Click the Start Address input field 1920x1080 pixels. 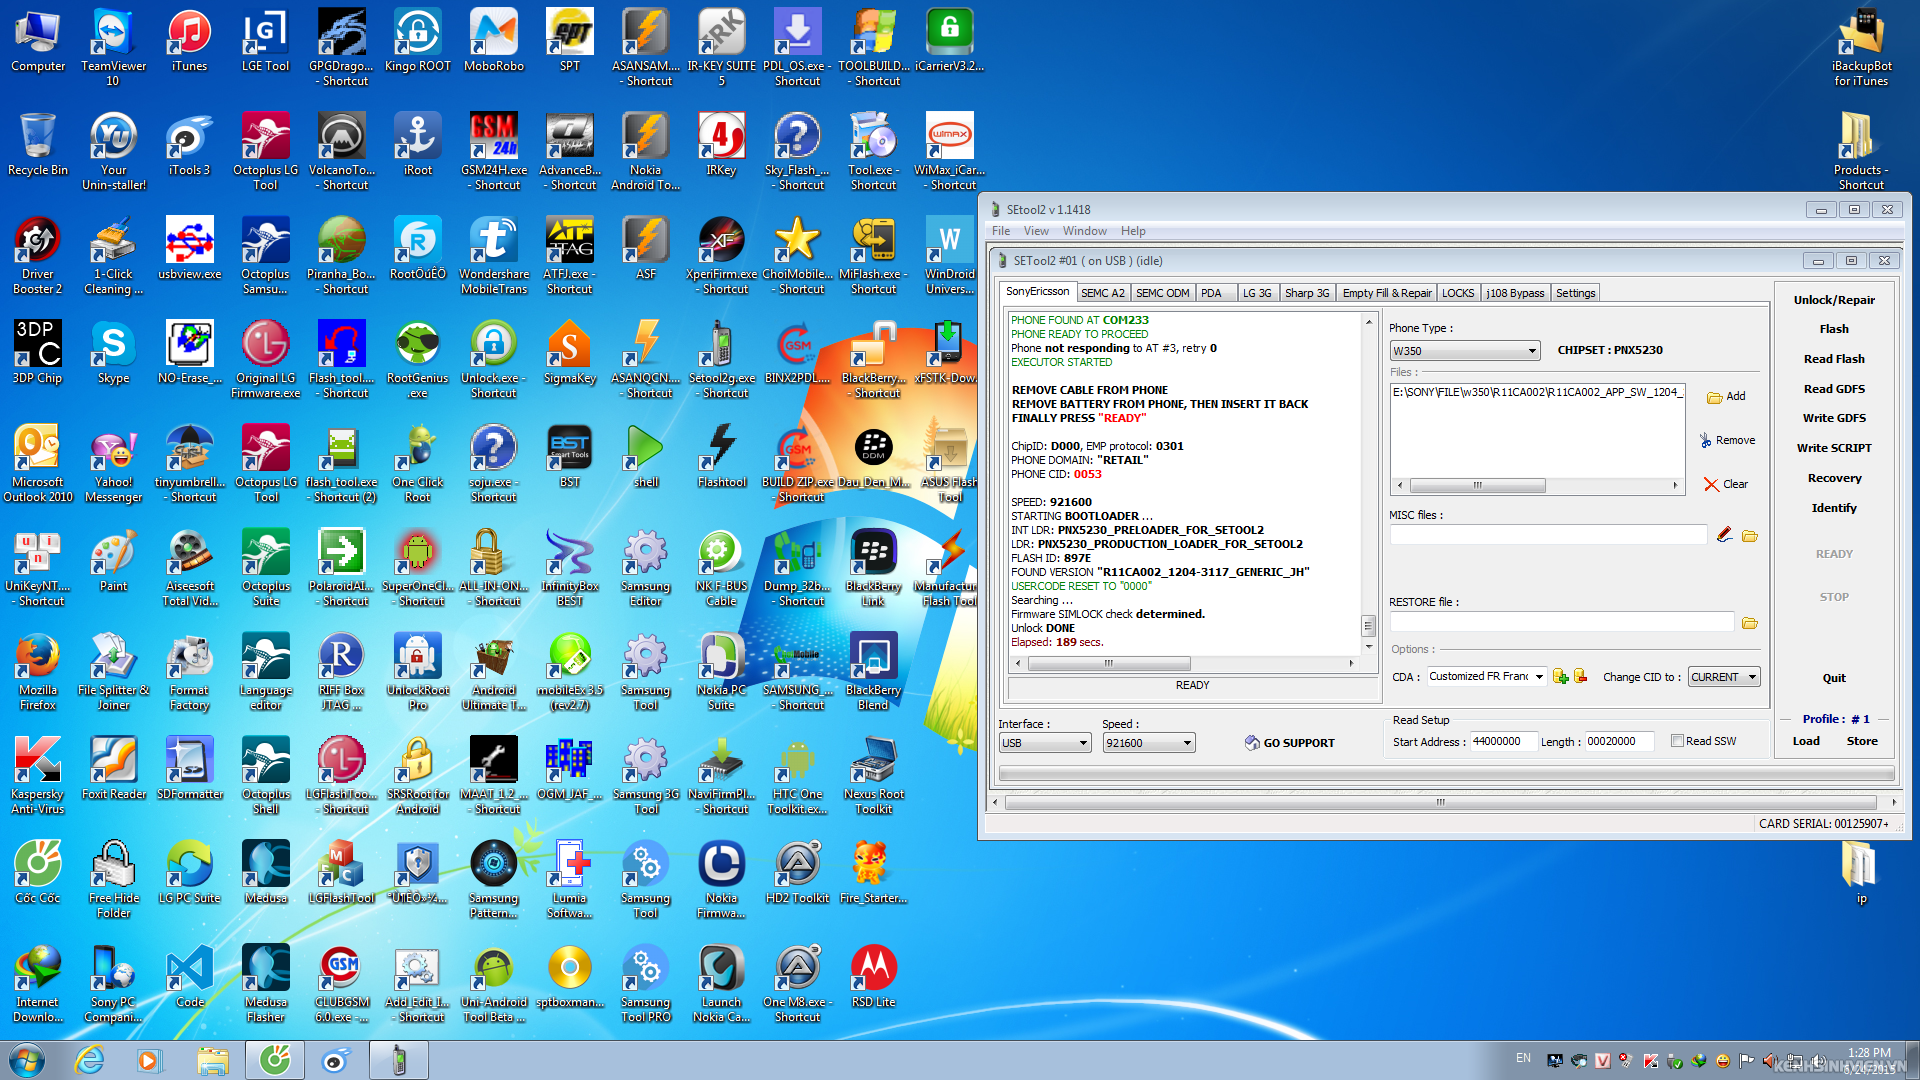1503,741
